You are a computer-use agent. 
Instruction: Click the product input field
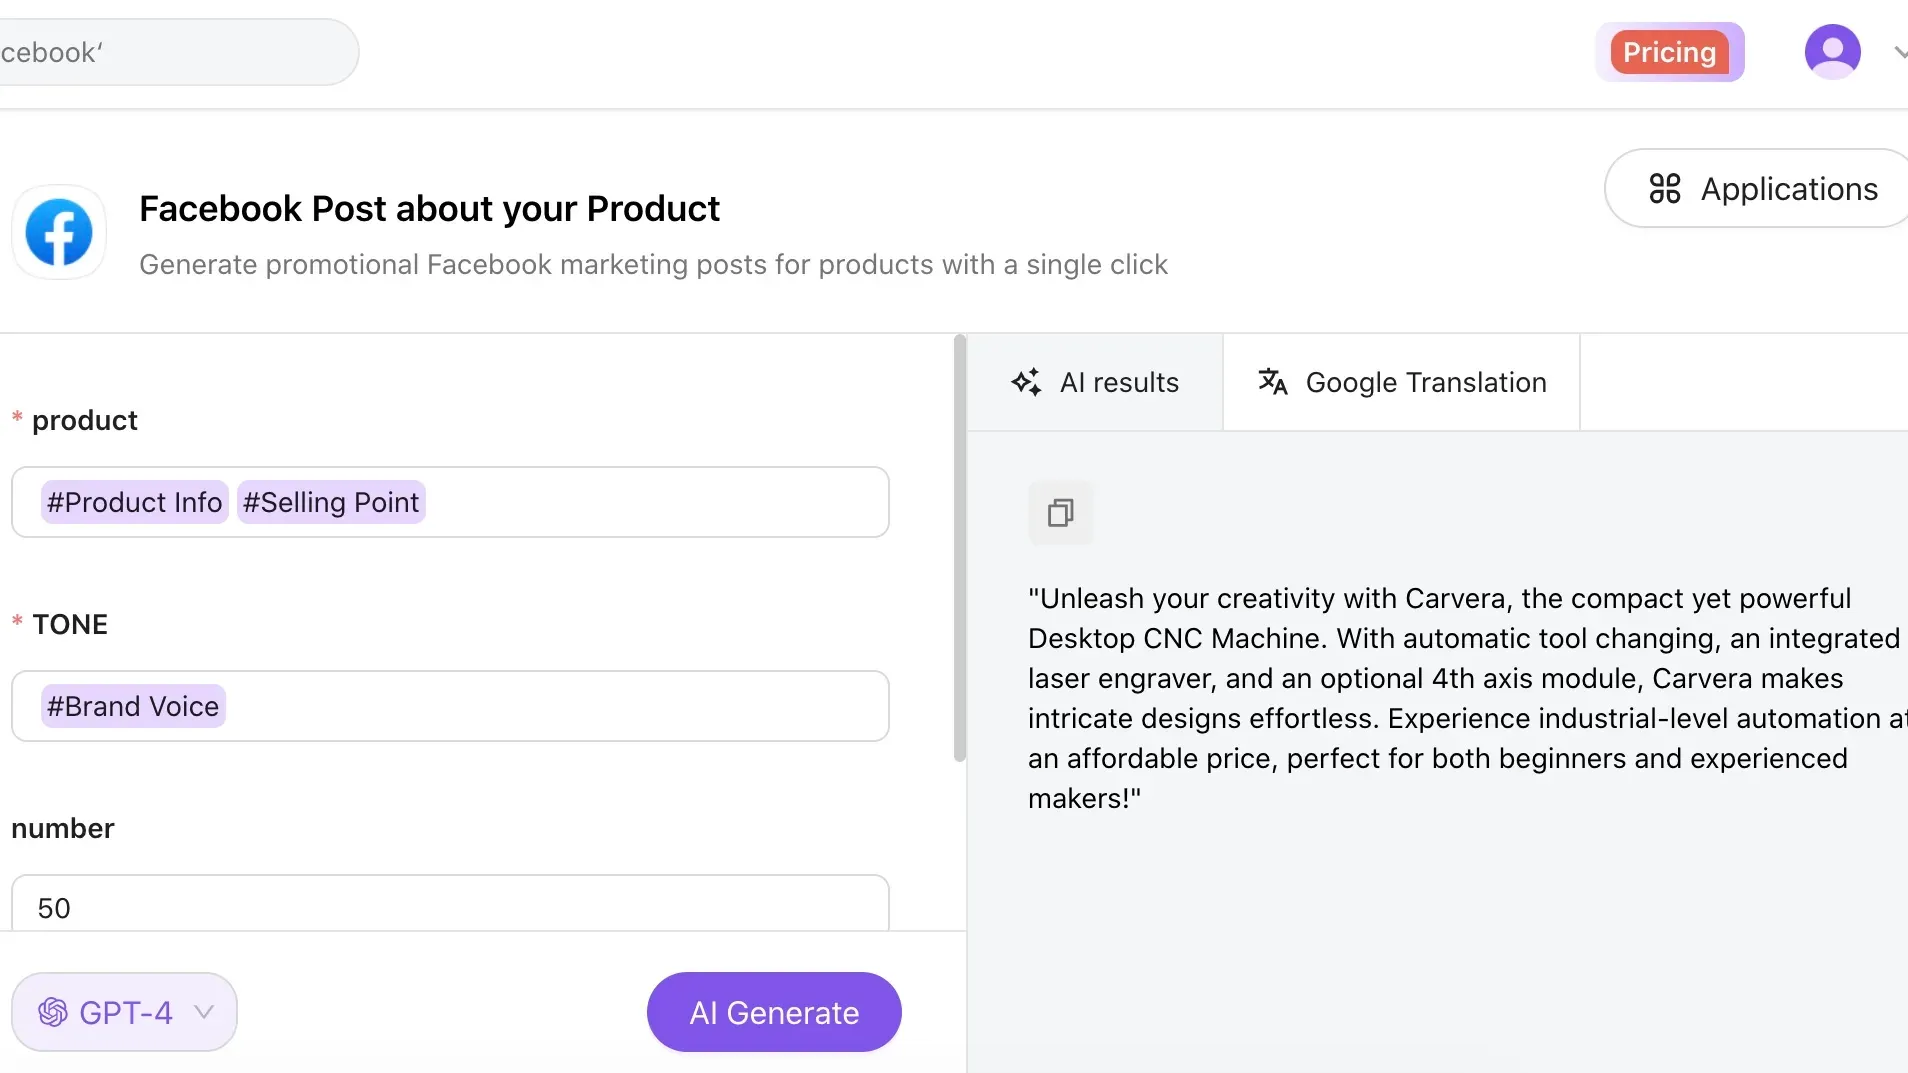(650, 502)
